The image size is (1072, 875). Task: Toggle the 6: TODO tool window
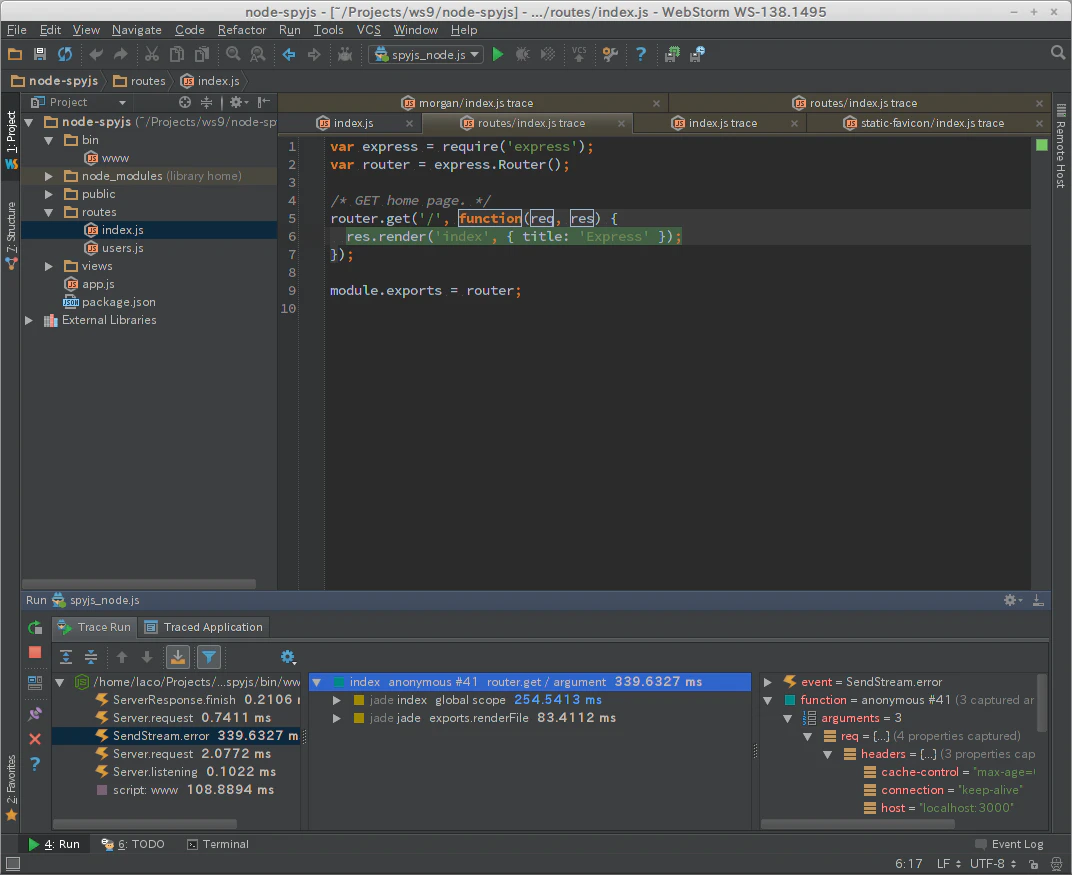pyautogui.click(x=133, y=844)
